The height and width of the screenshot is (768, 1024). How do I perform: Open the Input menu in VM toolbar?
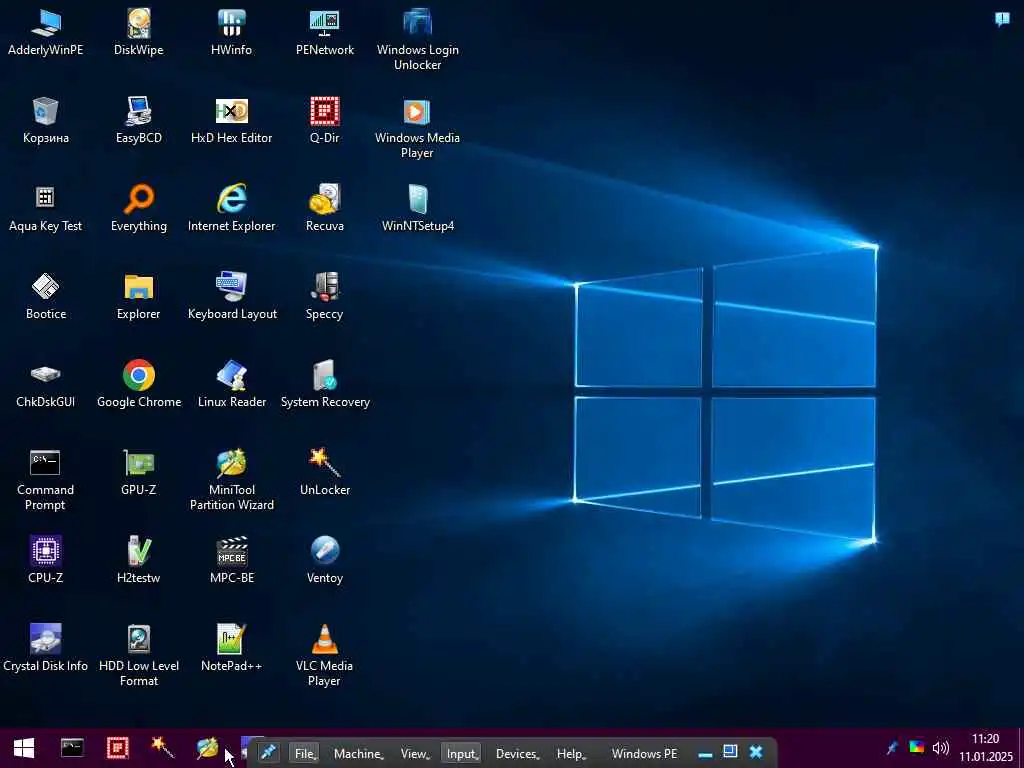(462, 754)
